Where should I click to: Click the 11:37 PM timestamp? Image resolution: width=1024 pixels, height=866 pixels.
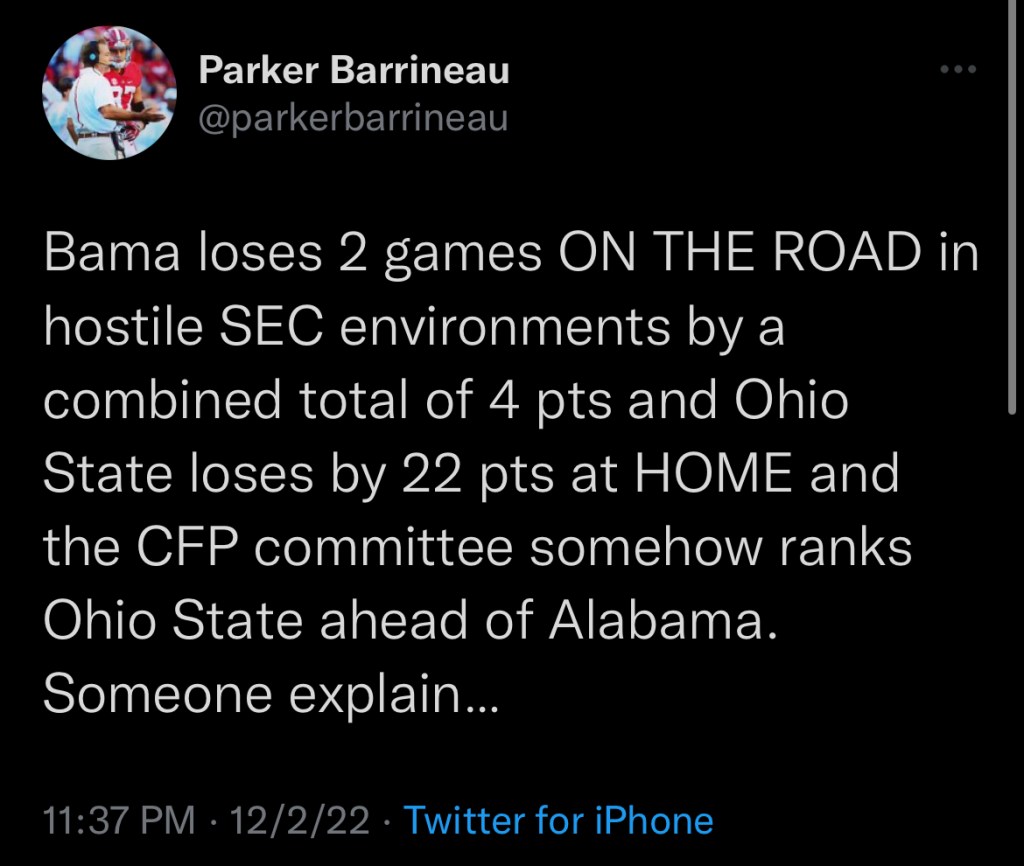120,821
